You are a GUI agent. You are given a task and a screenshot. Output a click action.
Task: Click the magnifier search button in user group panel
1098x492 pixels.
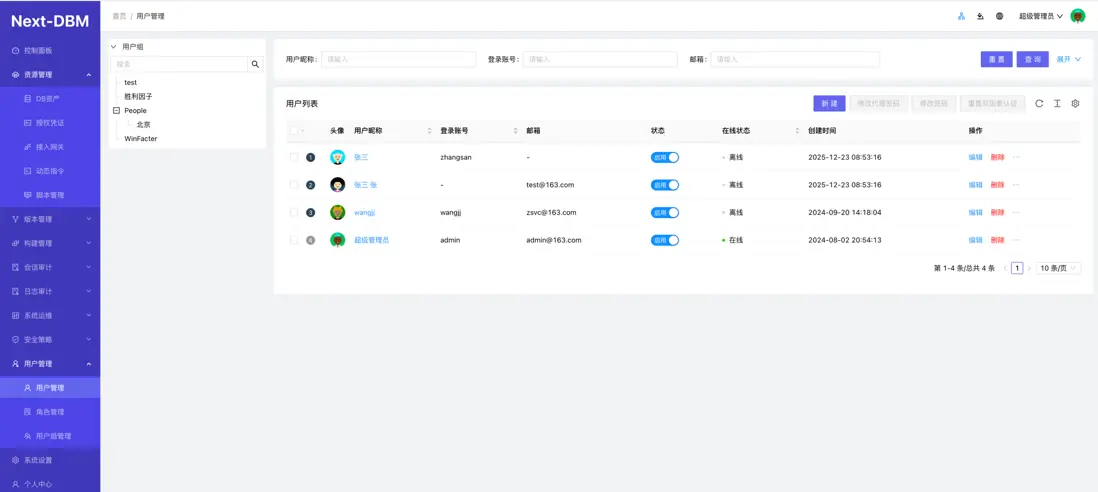click(x=256, y=64)
